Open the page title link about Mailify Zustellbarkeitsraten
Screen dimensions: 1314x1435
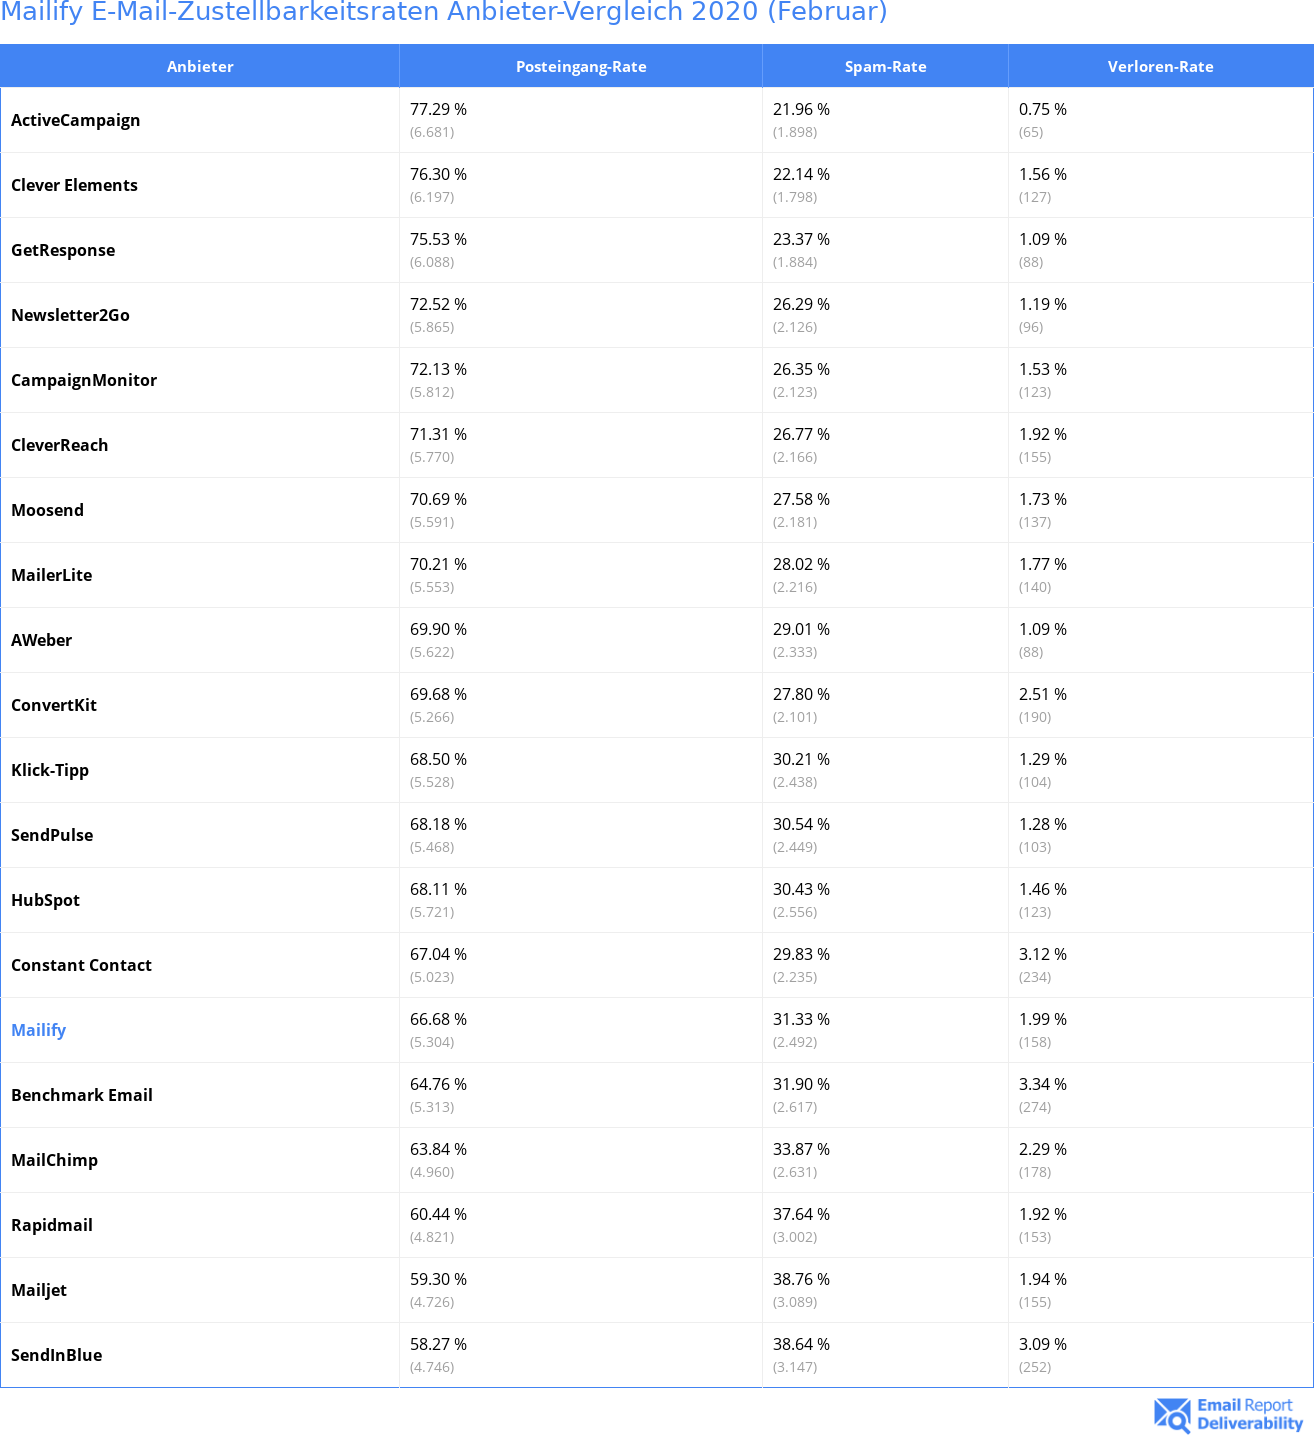444,12
